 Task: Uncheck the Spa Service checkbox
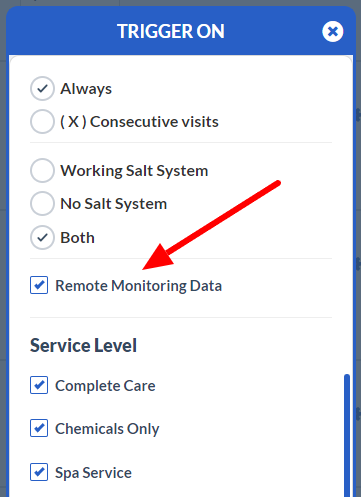pos(39,472)
